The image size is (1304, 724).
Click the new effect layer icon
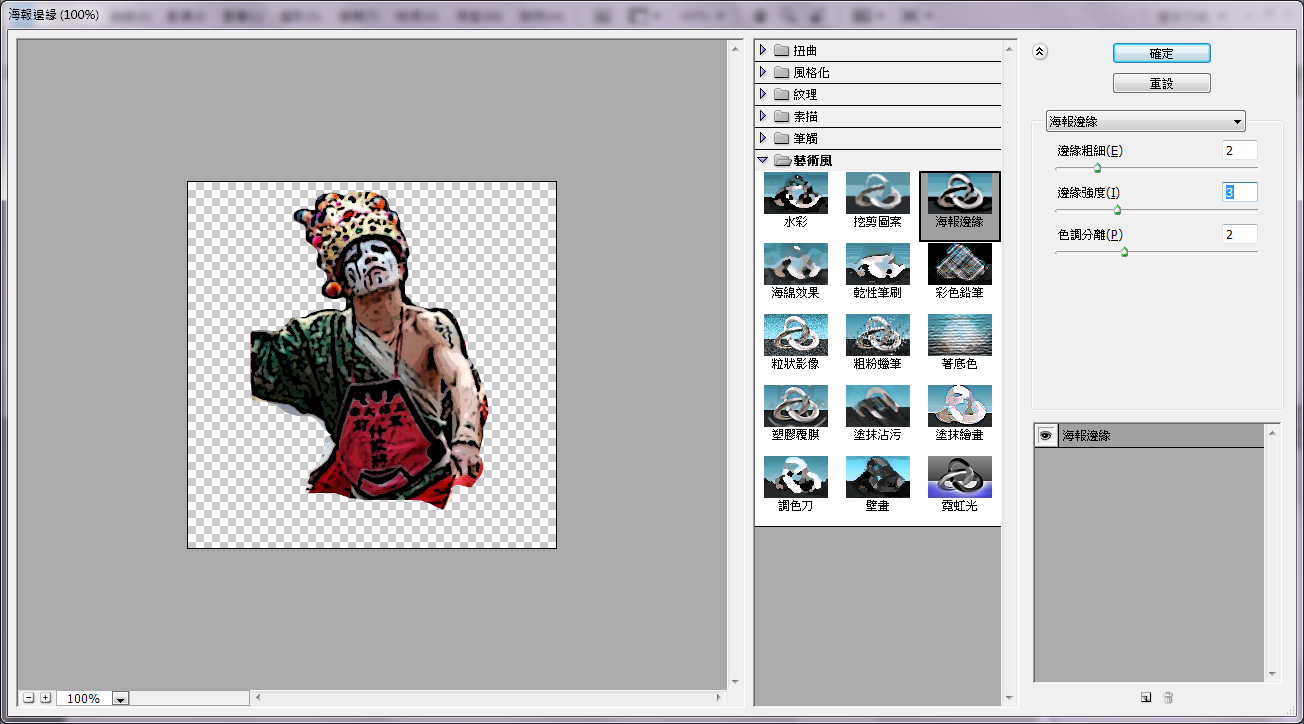1146,698
